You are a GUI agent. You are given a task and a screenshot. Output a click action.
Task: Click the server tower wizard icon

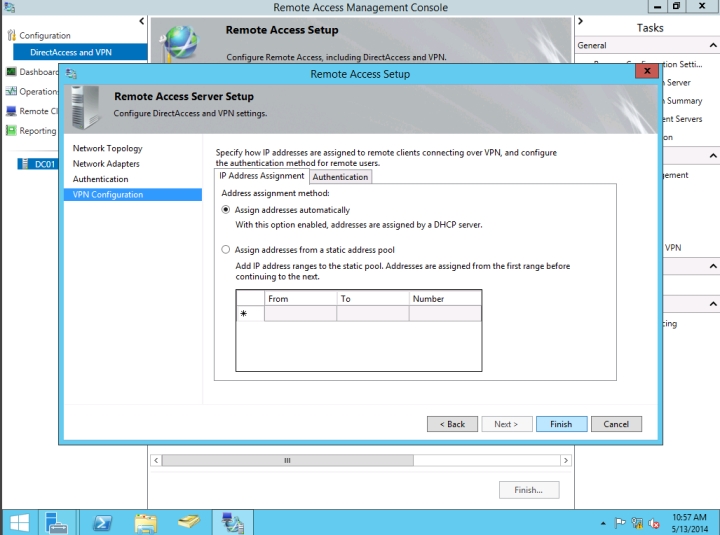click(x=86, y=107)
